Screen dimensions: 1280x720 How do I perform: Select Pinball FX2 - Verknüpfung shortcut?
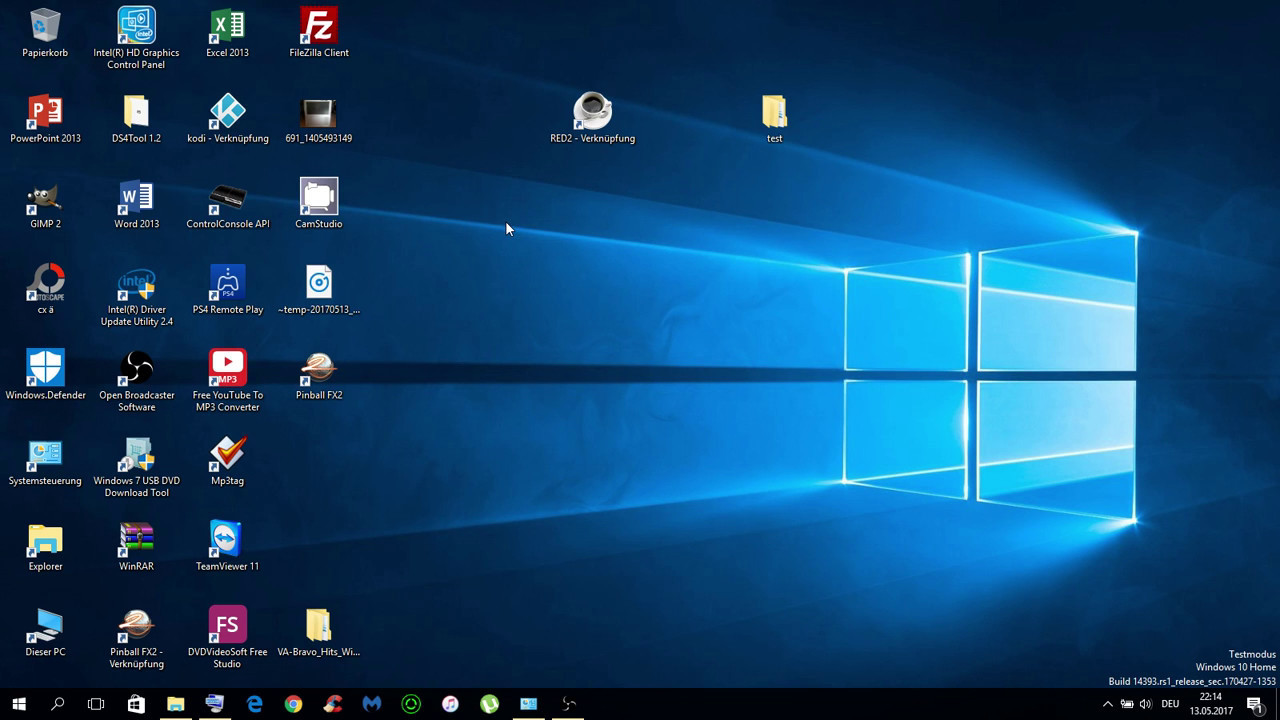pos(136,625)
